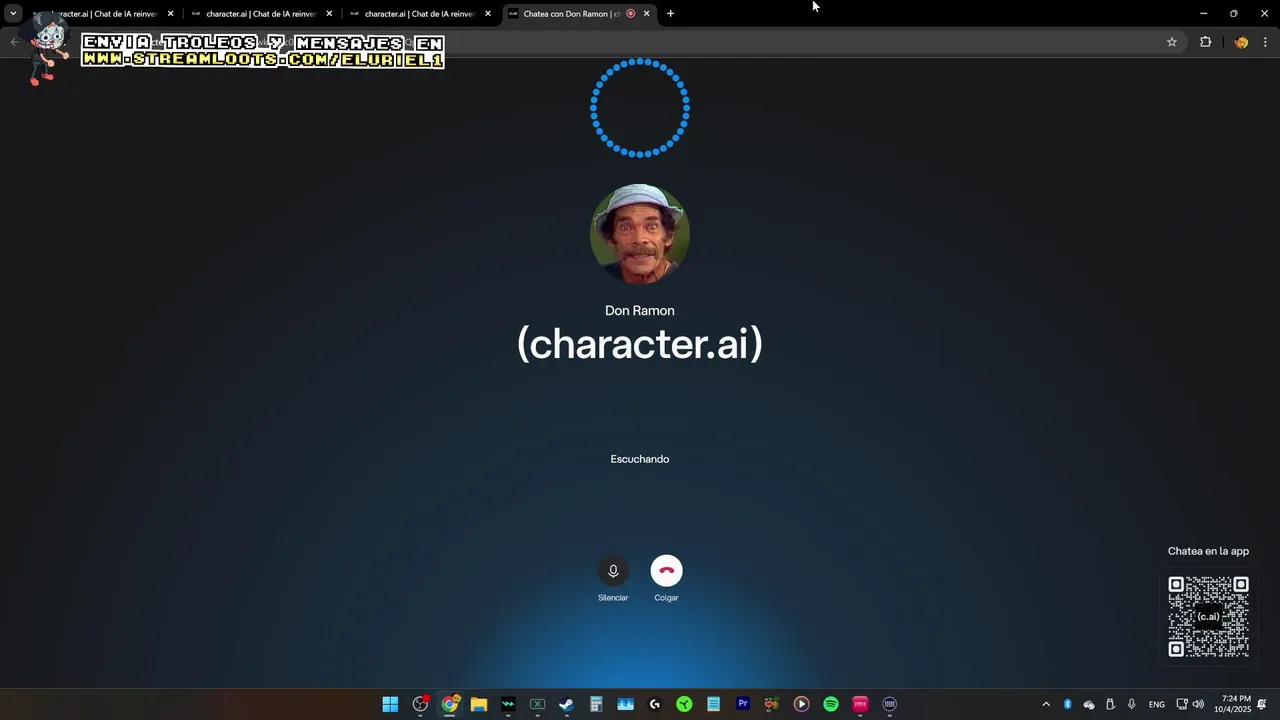Expand the tab search dropdown arrow
Viewport: 1280px width, 720px height.
[x=13, y=14]
